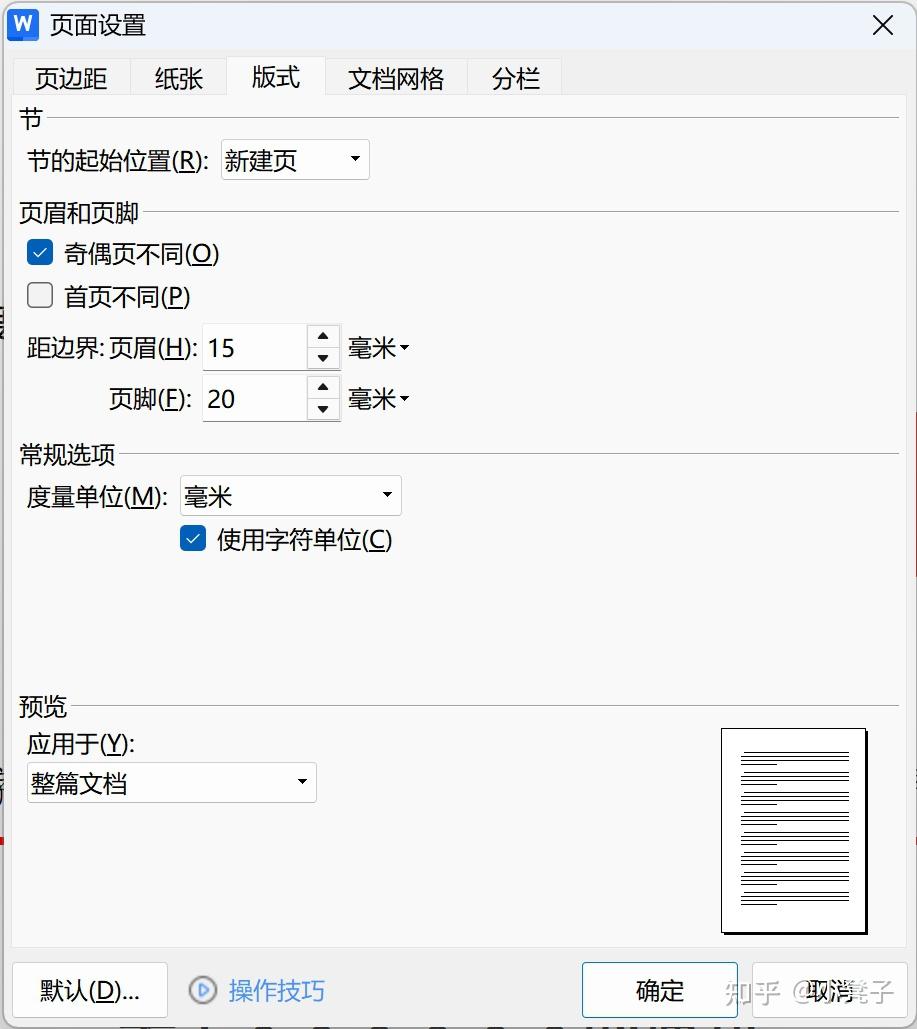Click the 默认(D) button

pos(89,990)
